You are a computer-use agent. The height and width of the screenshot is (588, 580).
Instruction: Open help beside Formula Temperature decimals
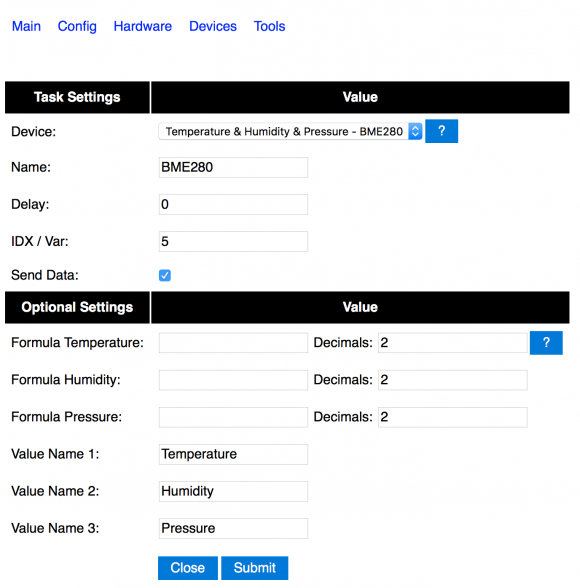click(546, 342)
